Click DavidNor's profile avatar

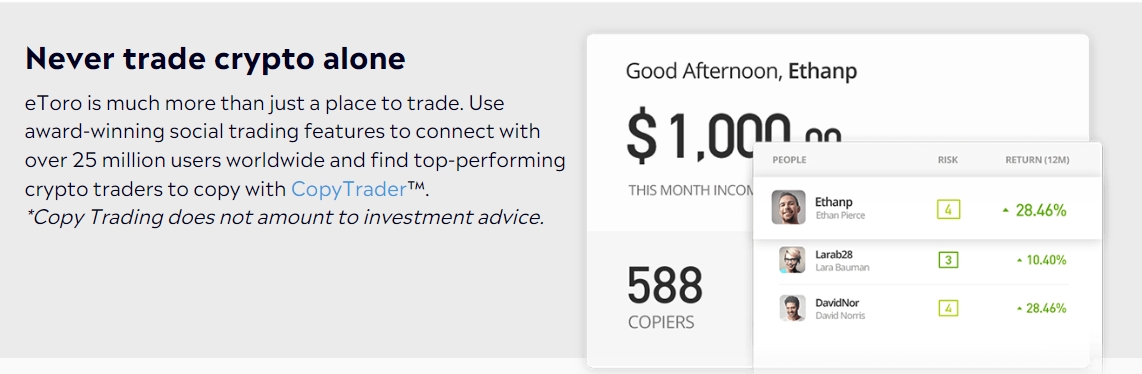coord(792,308)
